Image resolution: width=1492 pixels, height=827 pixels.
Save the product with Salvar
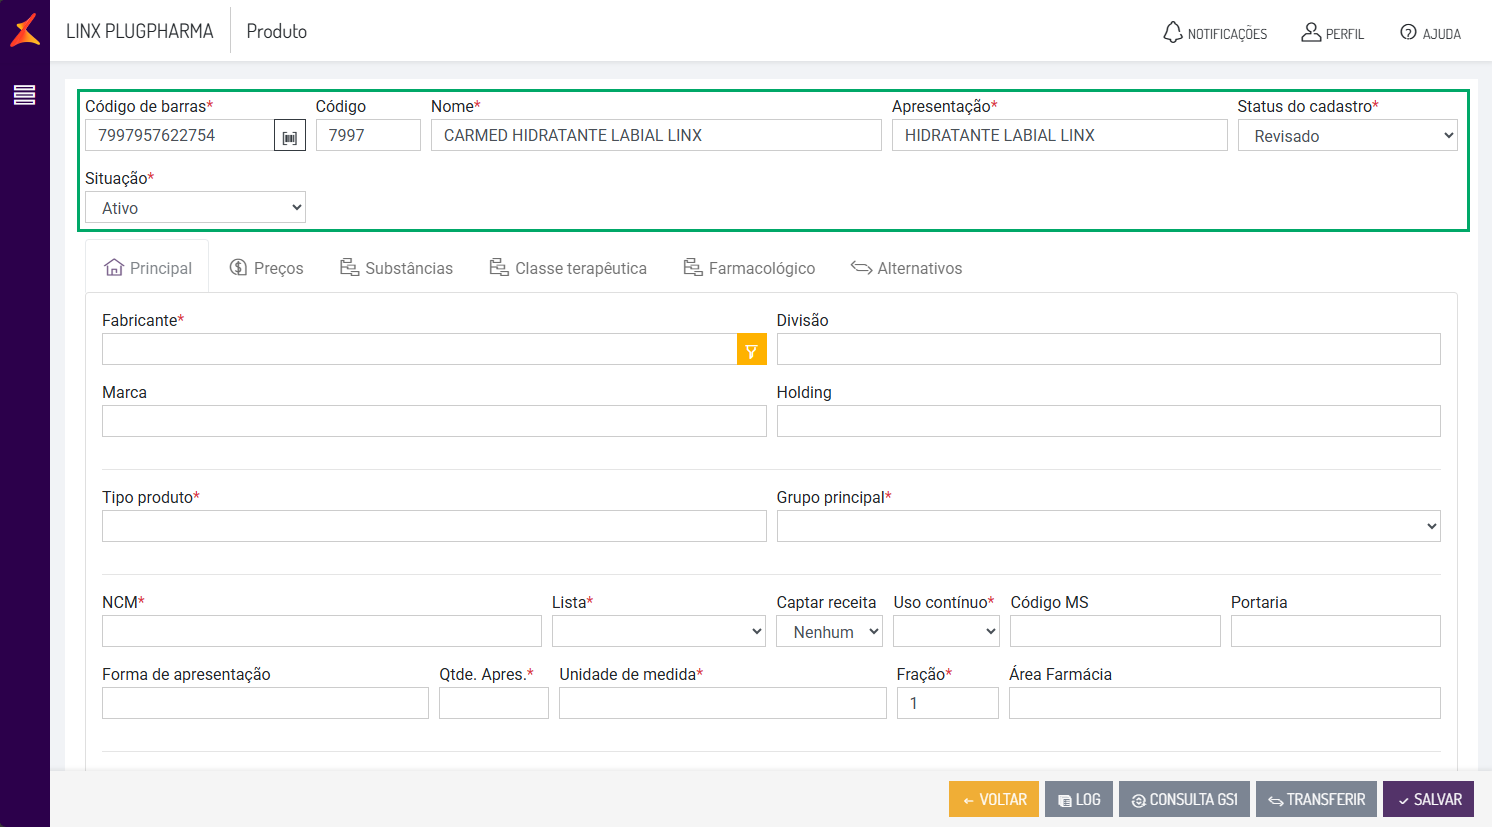point(1428,799)
